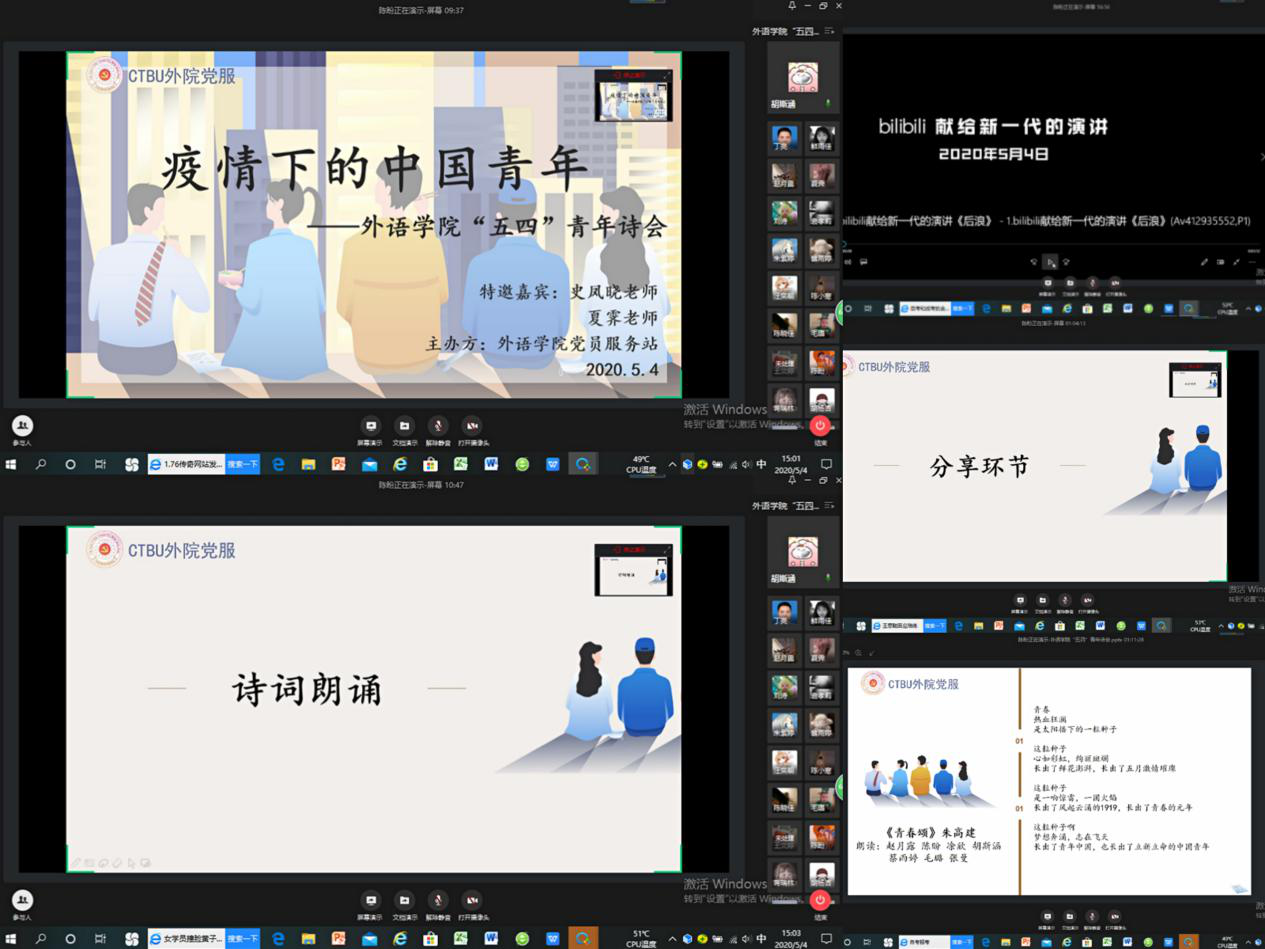1265x949 pixels.
Task: Click 文档演示 icon below the 诗词朗诵 slide
Action: coord(404,902)
